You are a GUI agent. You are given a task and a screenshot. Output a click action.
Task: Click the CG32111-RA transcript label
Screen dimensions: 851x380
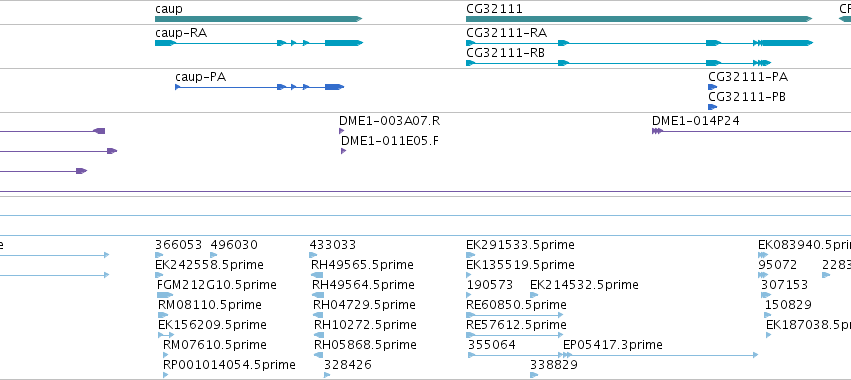tap(506, 33)
